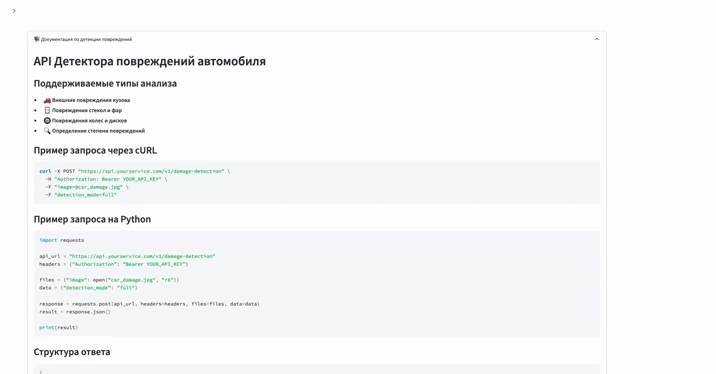Collapse the documentation panel with its chevron
This screenshot has width=716, height=374.
click(x=596, y=39)
